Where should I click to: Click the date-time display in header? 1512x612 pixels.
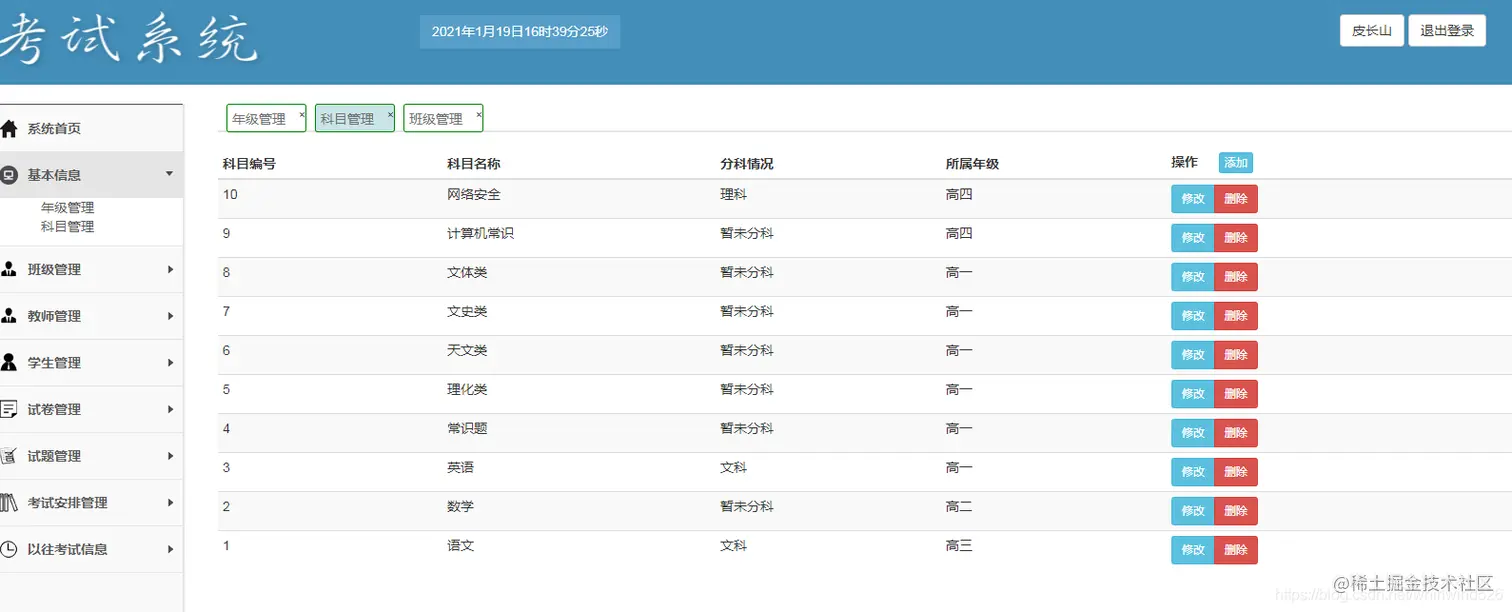(x=520, y=31)
